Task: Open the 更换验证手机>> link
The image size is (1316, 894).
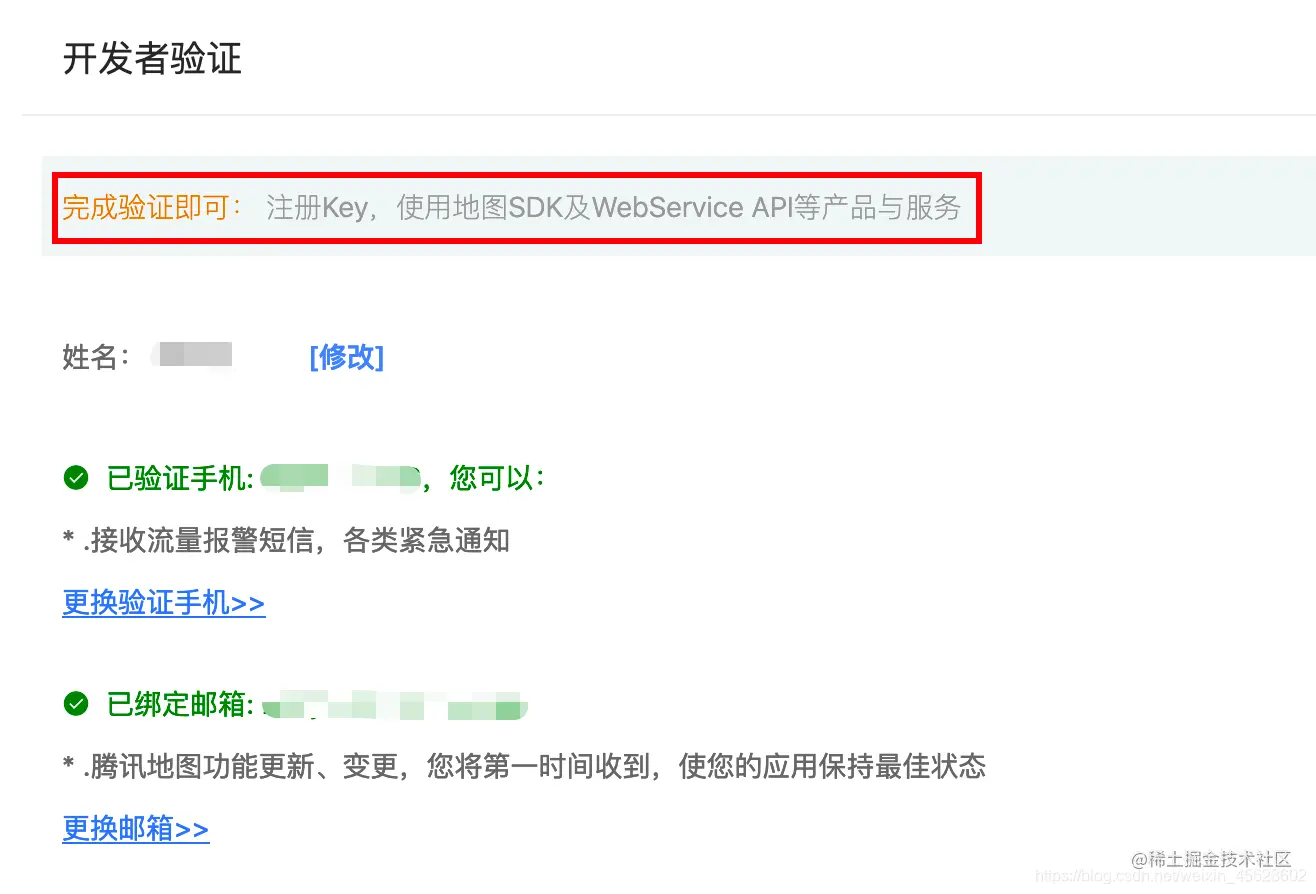Action: coord(164,603)
